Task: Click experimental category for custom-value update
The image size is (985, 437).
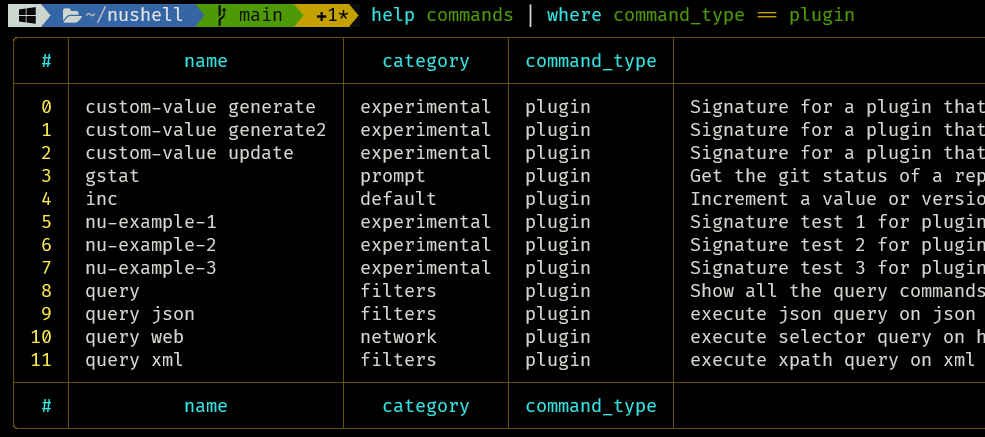Action: point(425,153)
